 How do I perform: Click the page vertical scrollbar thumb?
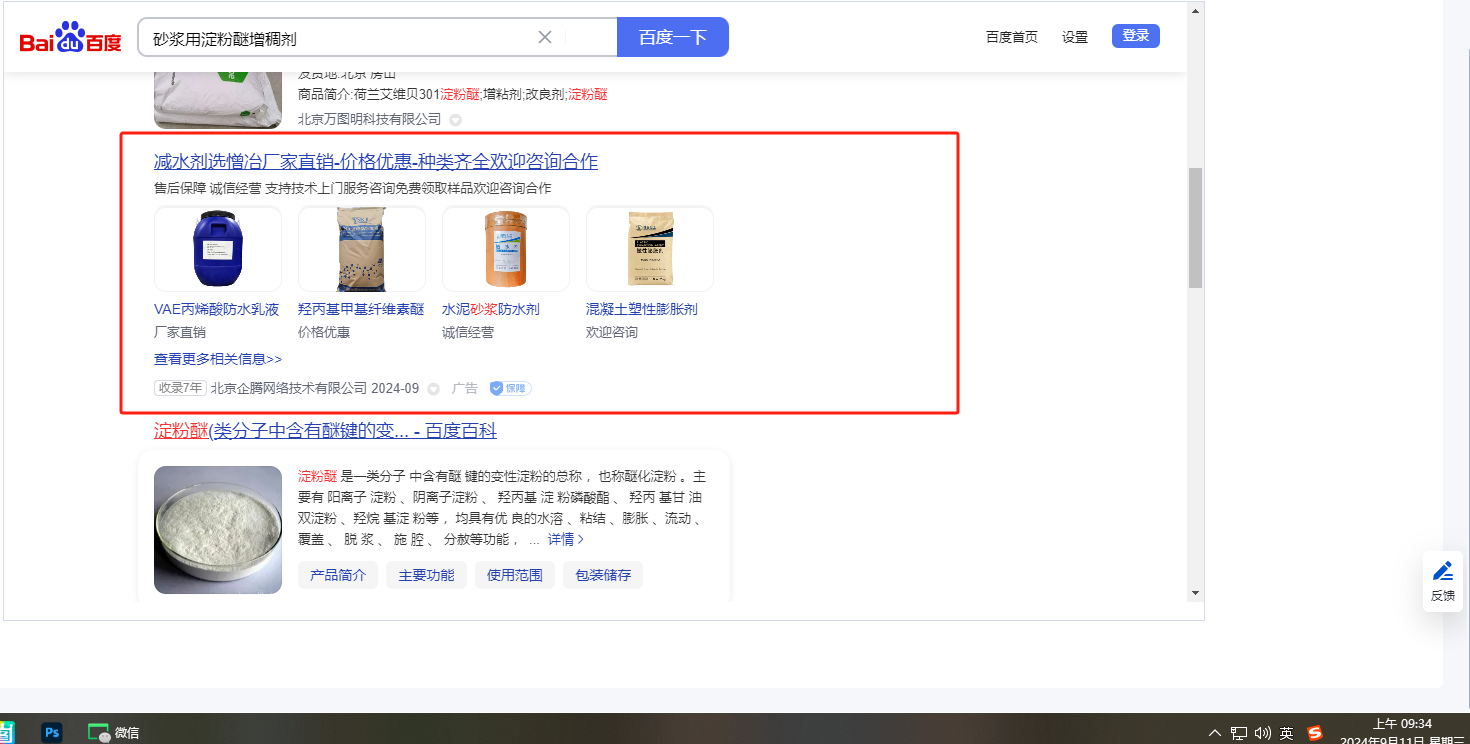1195,228
